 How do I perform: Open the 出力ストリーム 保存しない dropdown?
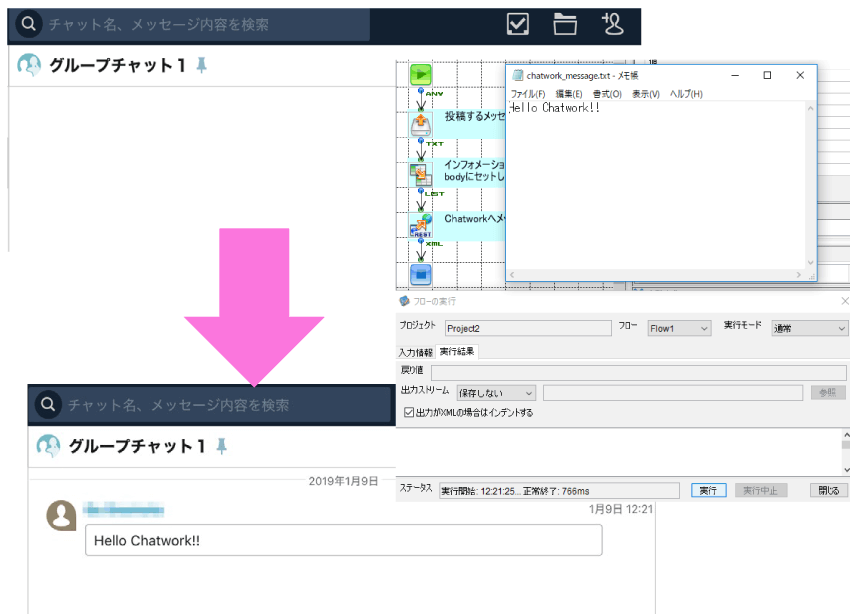tap(496, 392)
